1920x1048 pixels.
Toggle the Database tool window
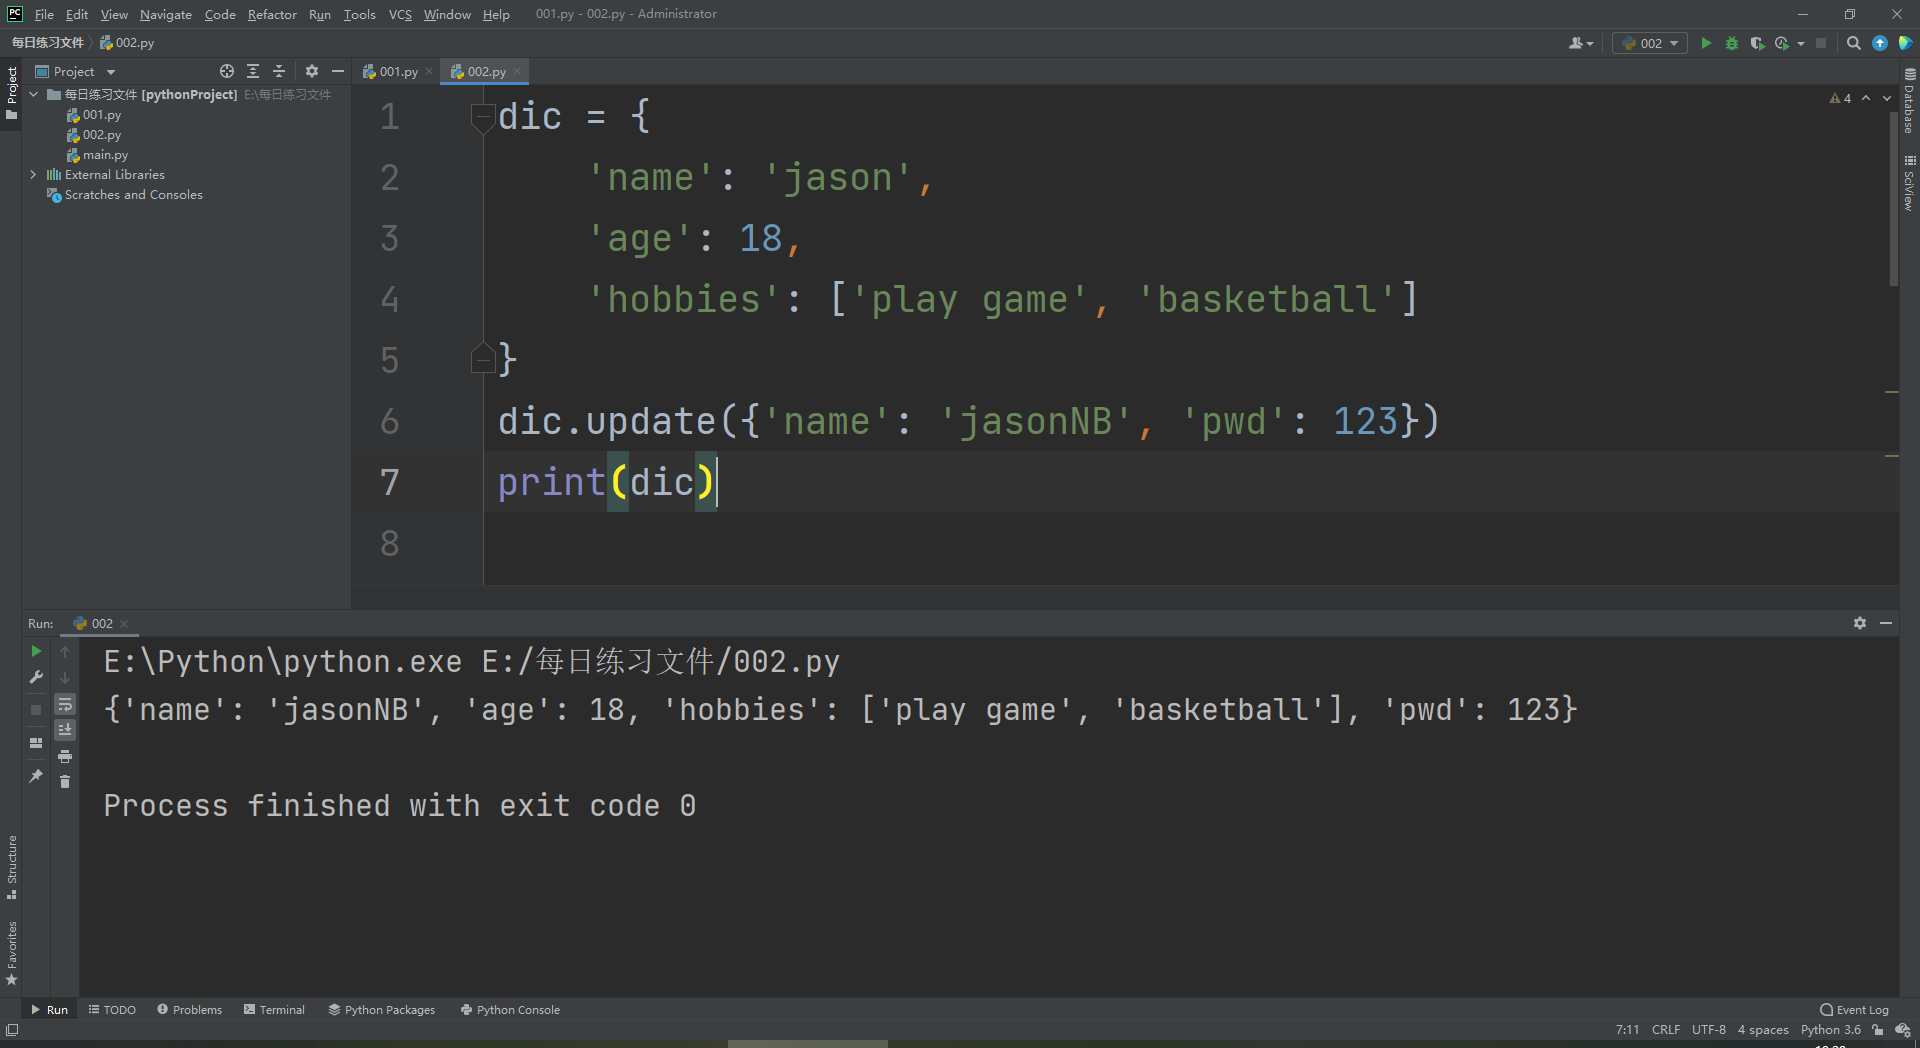[1909, 102]
